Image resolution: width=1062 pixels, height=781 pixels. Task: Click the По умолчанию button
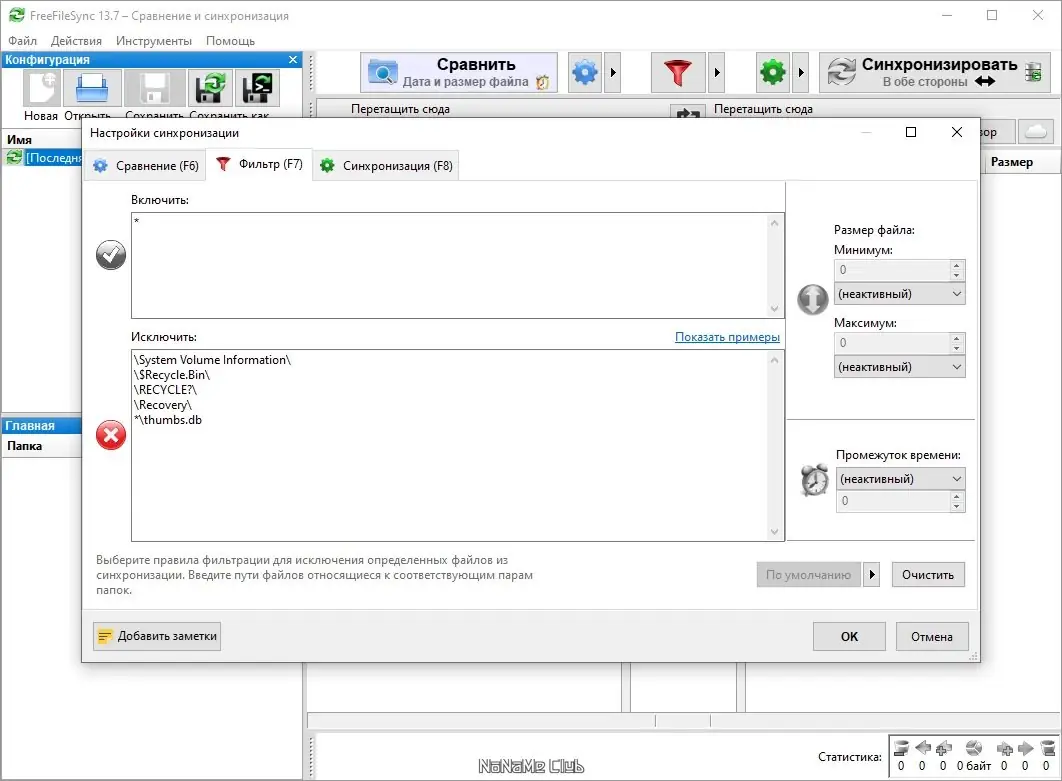click(x=809, y=574)
